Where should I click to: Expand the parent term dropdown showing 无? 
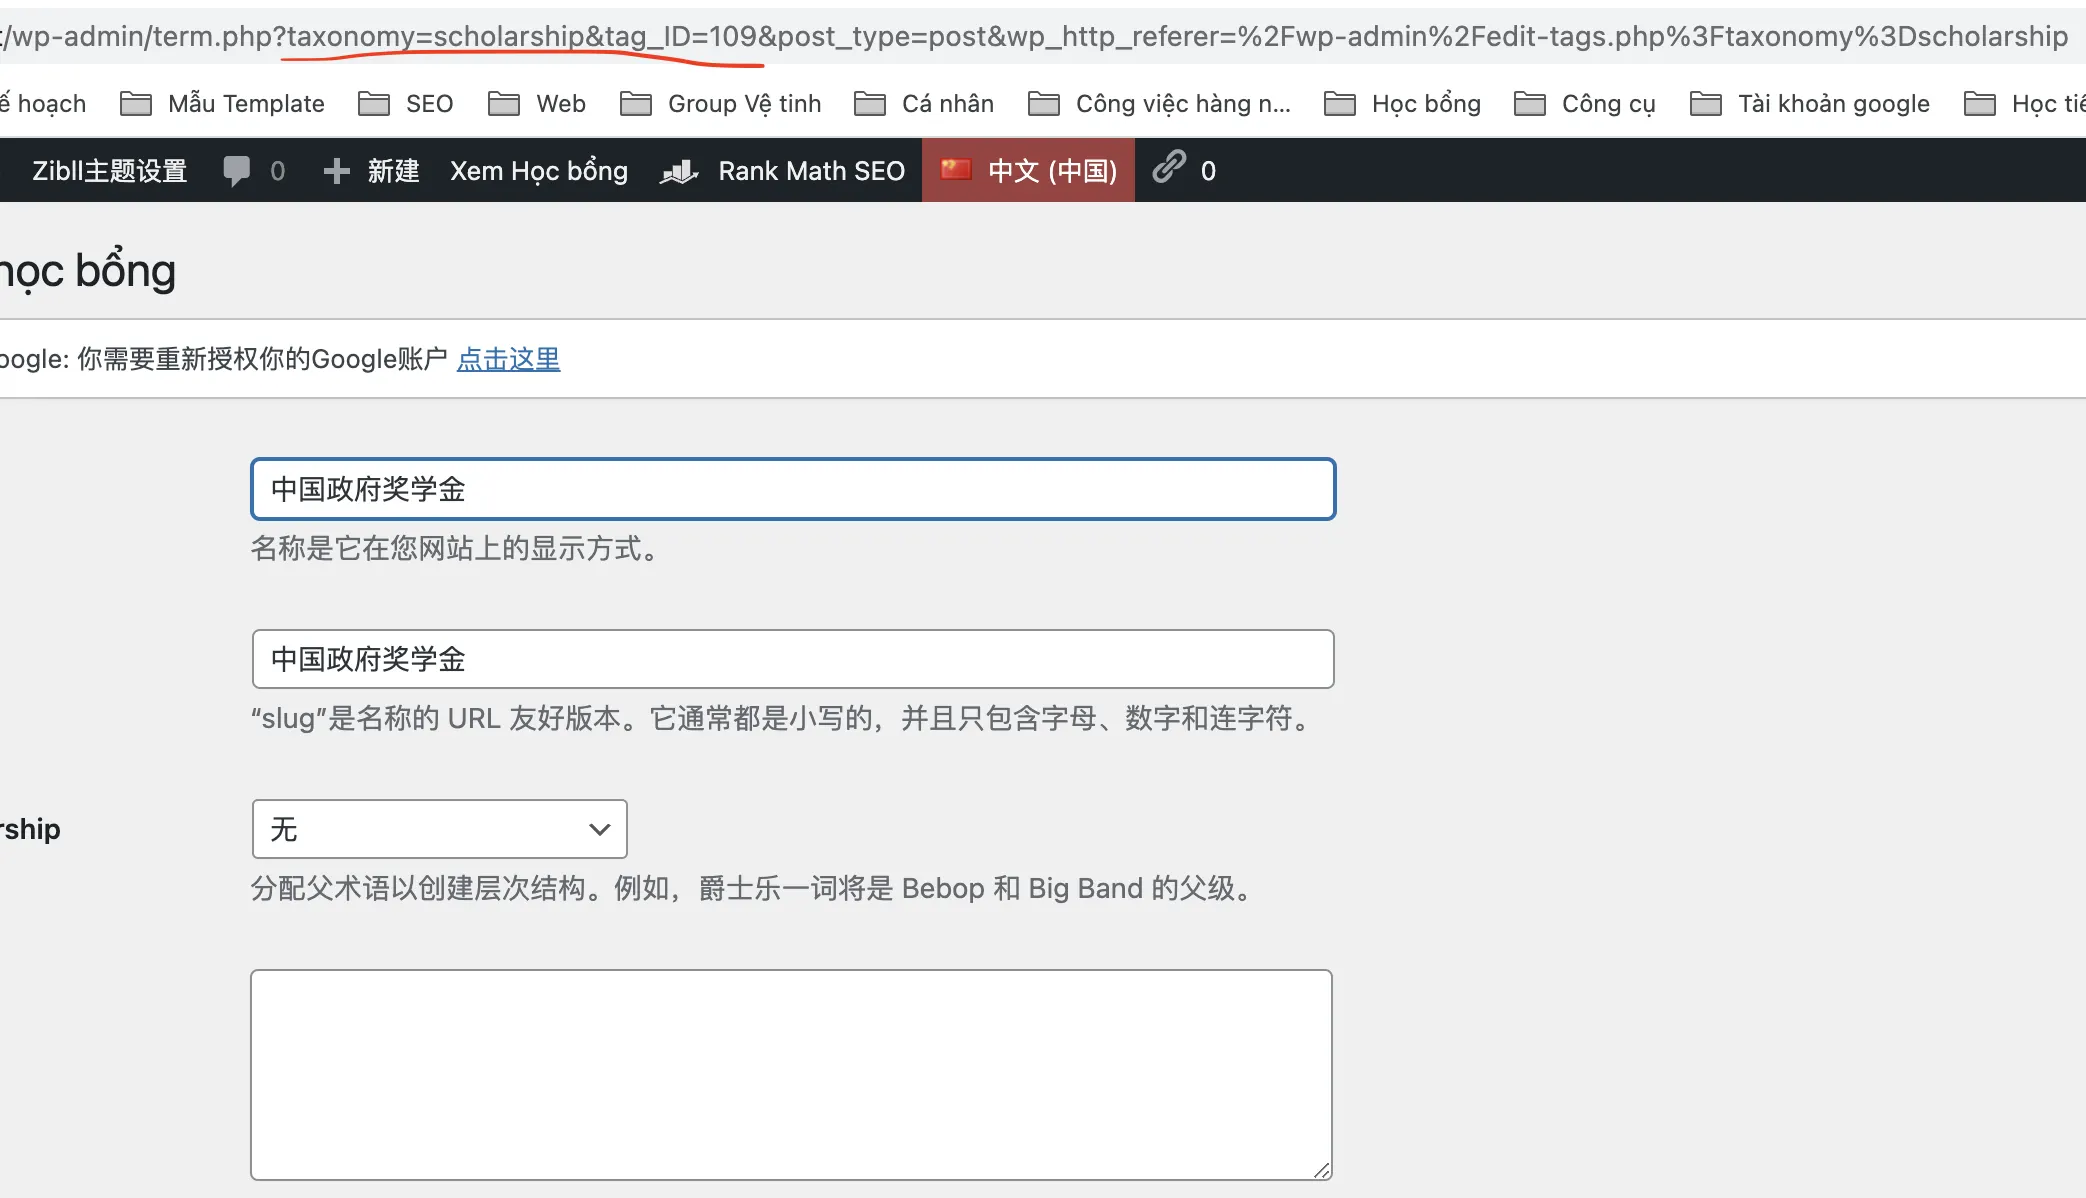440,829
